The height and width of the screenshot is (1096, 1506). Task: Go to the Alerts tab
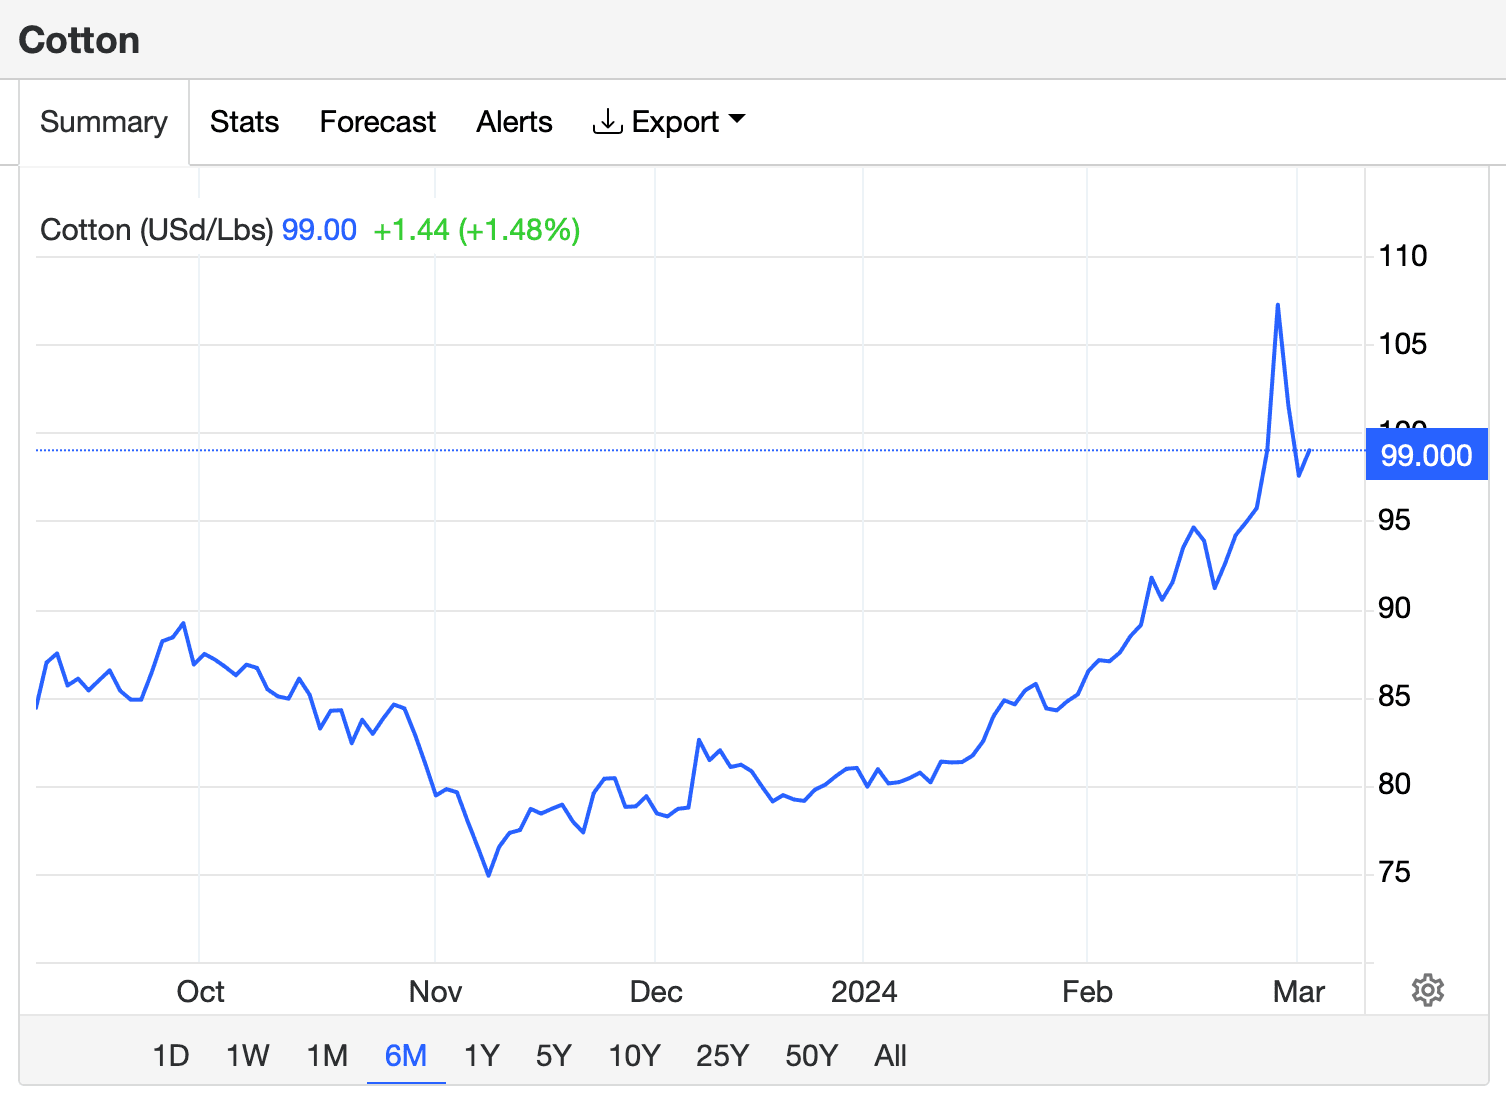pyautogui.click(x=514, y=122)
